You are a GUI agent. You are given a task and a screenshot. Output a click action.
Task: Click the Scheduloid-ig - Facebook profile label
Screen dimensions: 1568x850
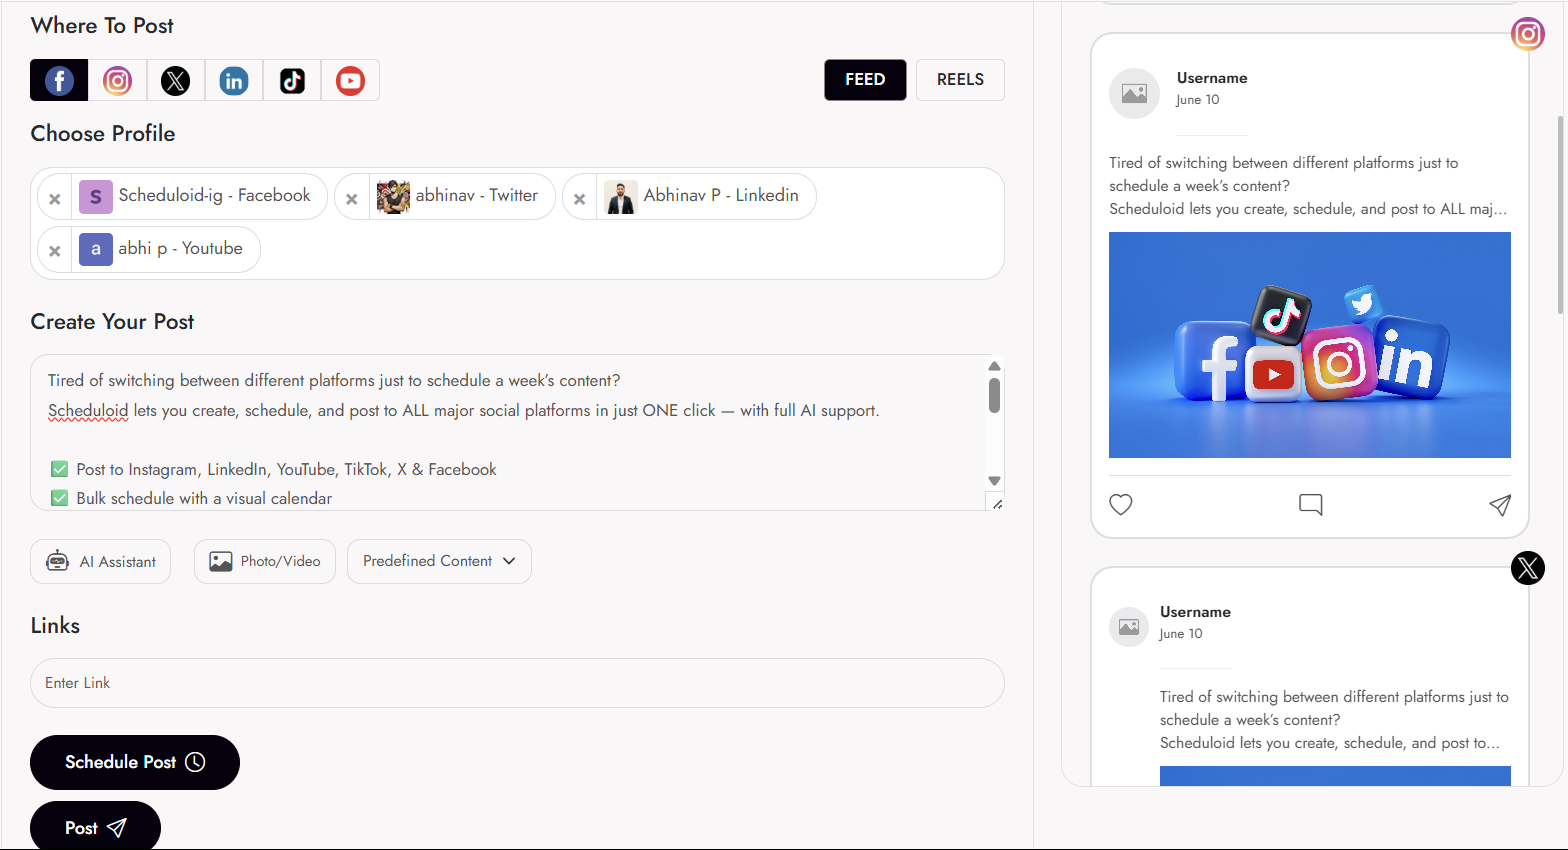point(214,195)
